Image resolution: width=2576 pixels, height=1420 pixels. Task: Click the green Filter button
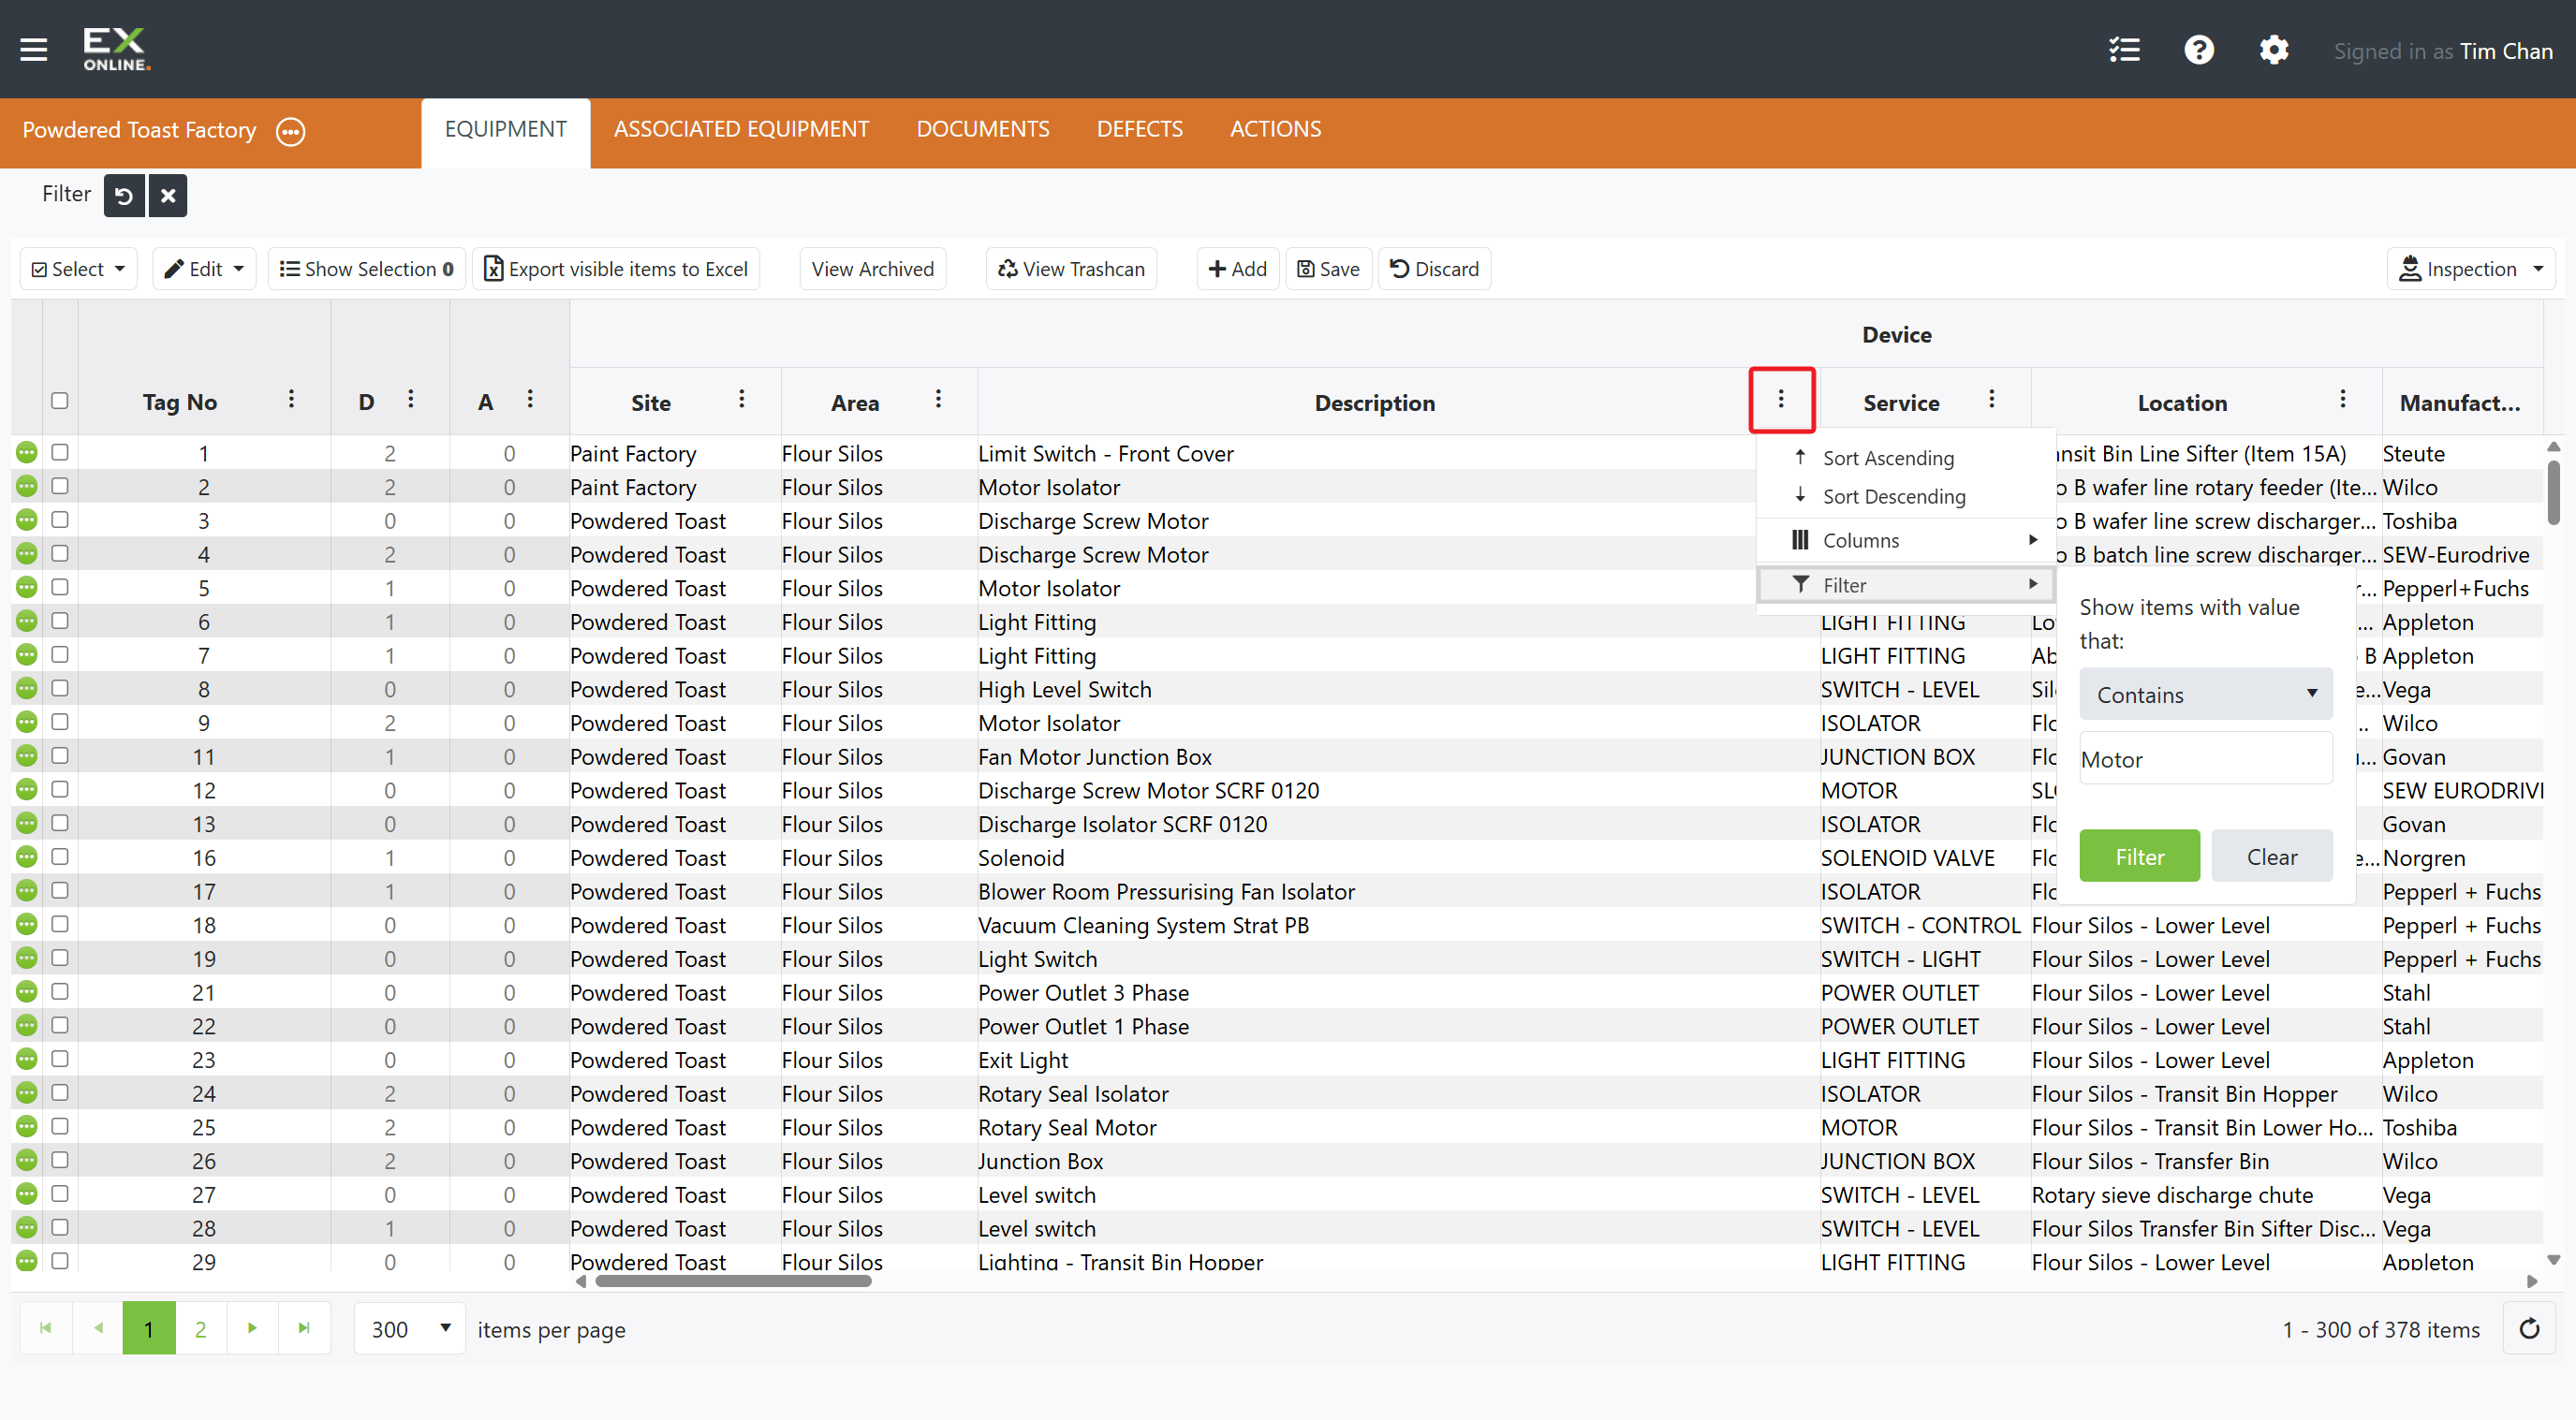[x=2139, y=856]
